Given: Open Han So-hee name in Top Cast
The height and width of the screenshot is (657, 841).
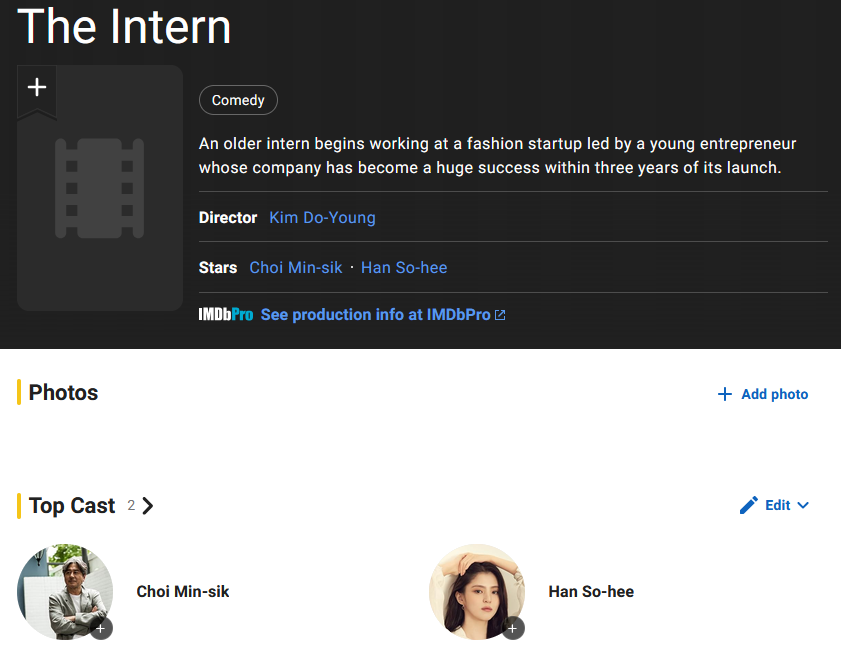Looking at the screenshot, I should pos(591,592).
